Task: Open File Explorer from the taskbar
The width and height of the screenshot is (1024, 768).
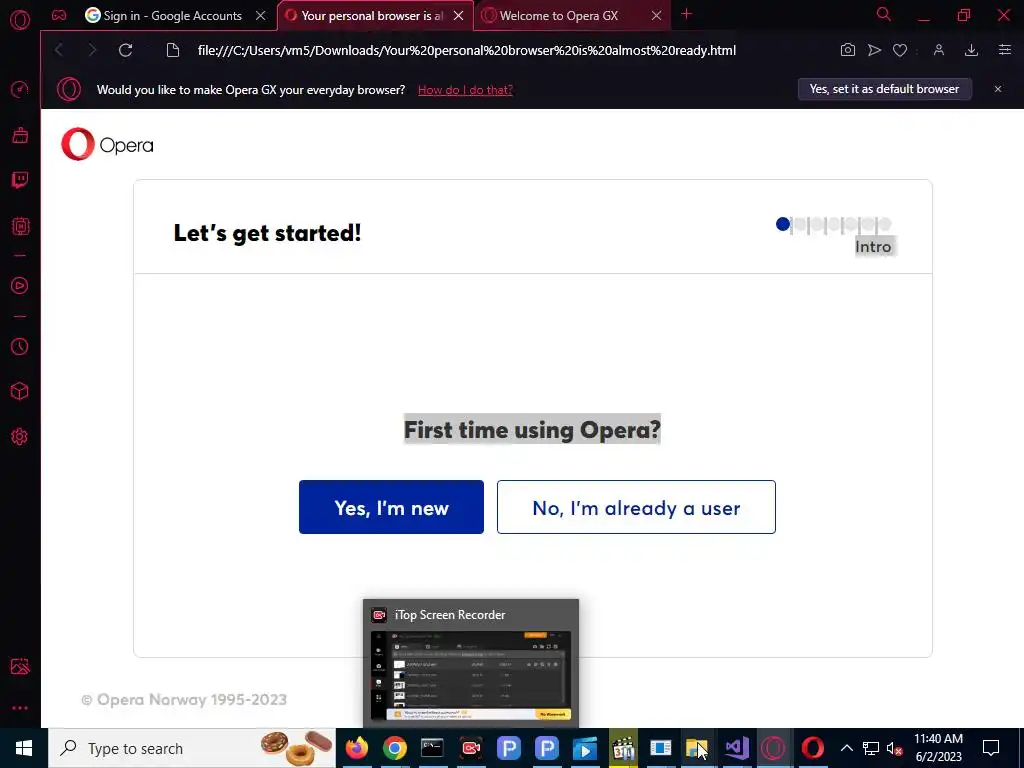Action: click(x=697, y=748)
